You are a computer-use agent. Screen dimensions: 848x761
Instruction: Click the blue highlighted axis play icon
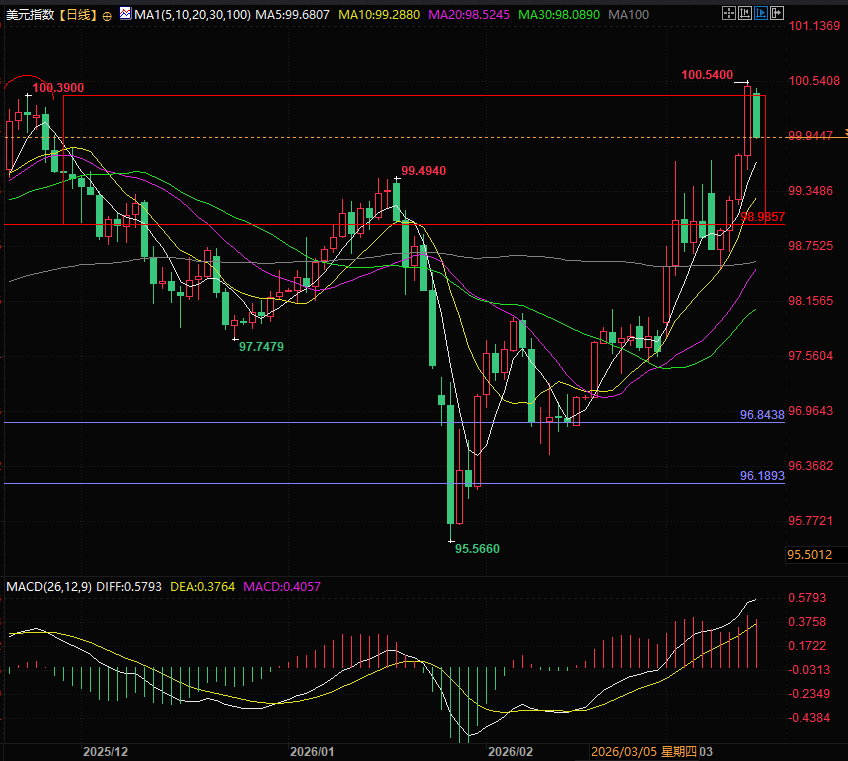[x=760, y=13]
